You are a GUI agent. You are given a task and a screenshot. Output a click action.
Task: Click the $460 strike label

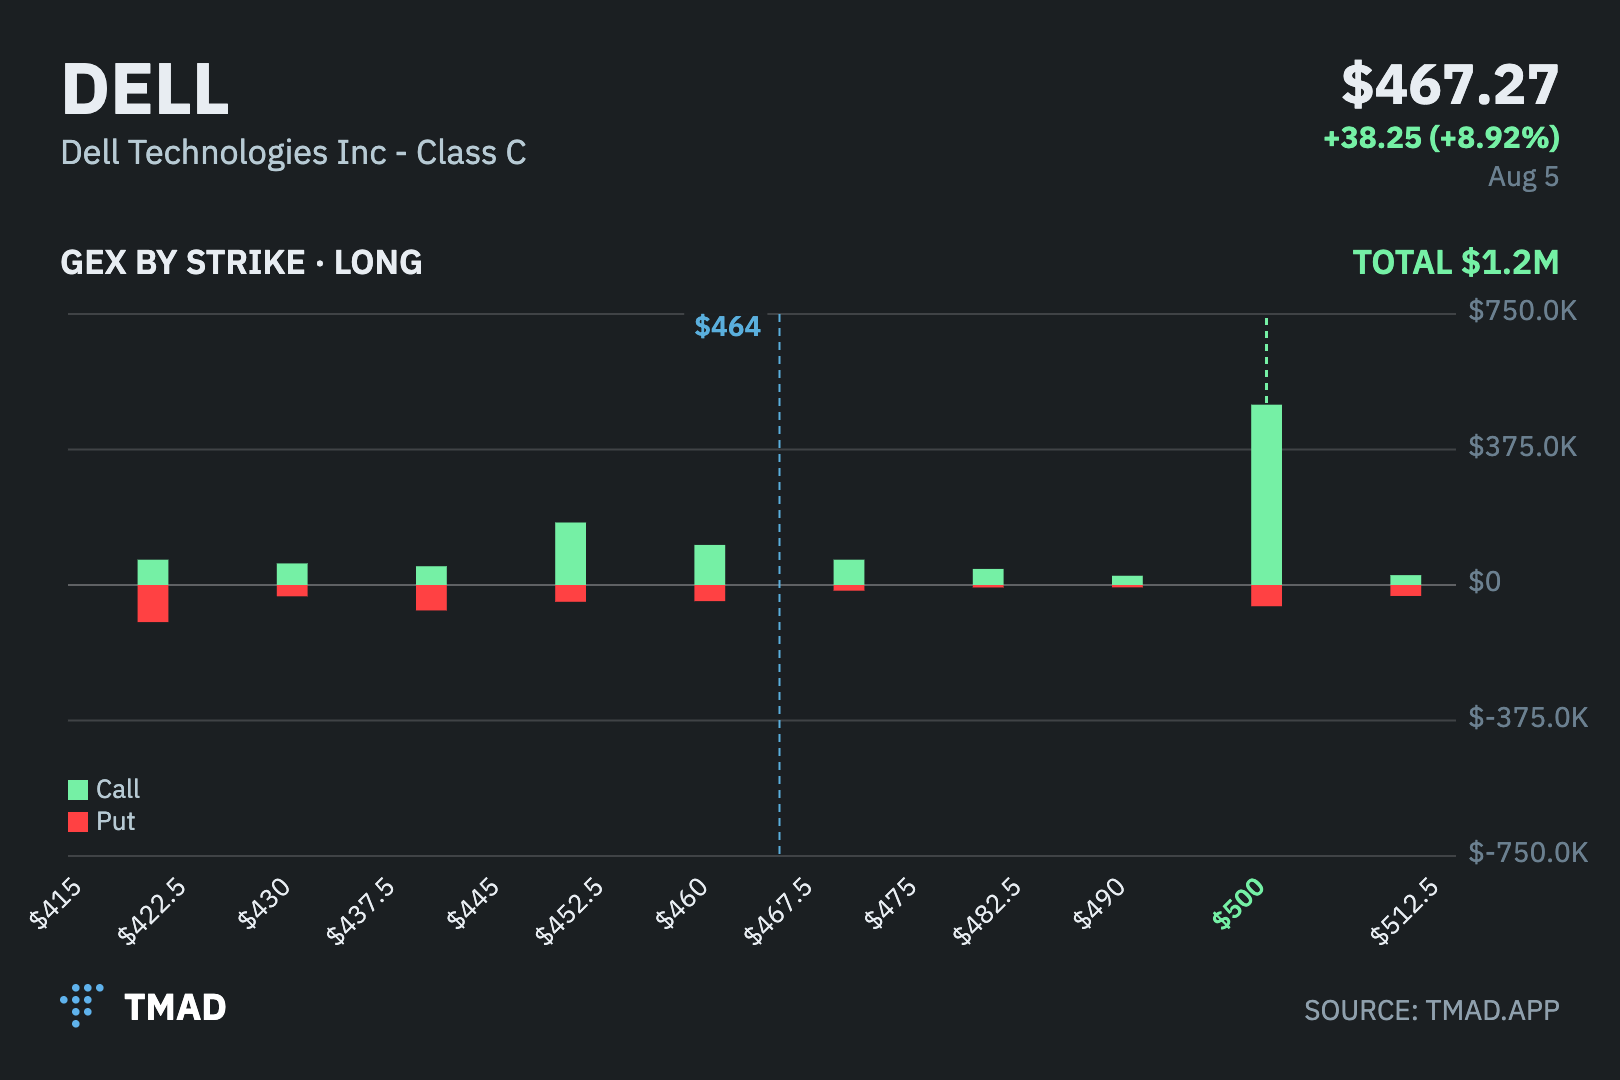click(x=682, y=903)
